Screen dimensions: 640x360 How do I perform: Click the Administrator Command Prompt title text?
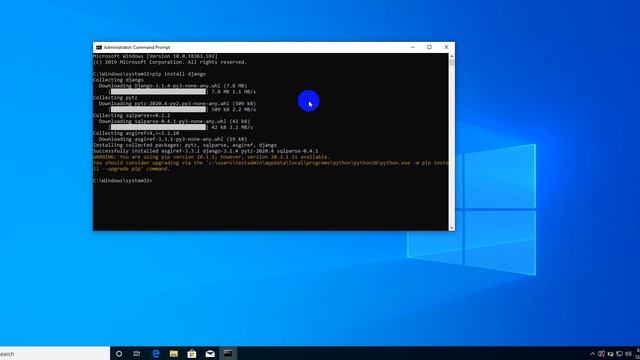(x=137, y=47)
